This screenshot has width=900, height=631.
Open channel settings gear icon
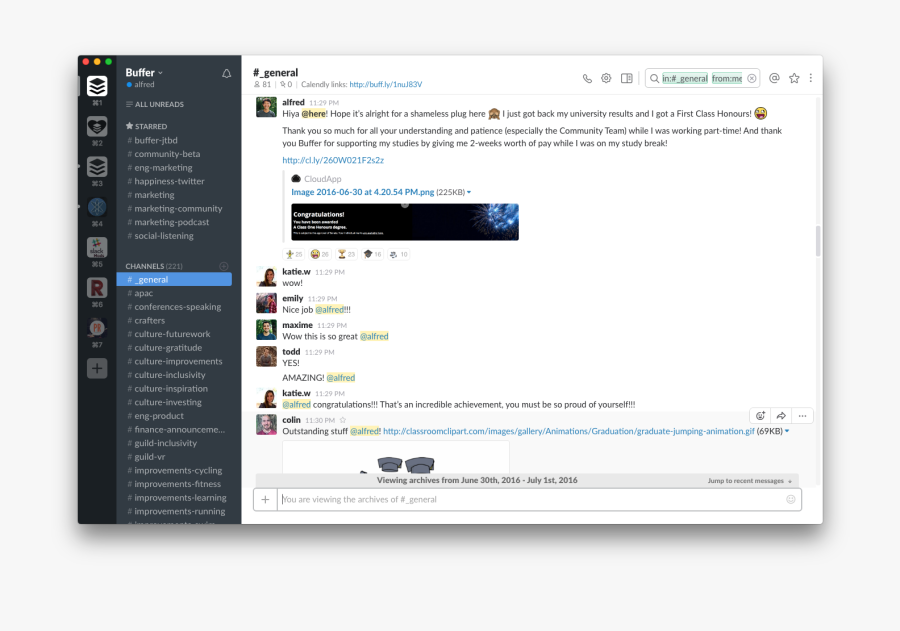coord(606,78)
